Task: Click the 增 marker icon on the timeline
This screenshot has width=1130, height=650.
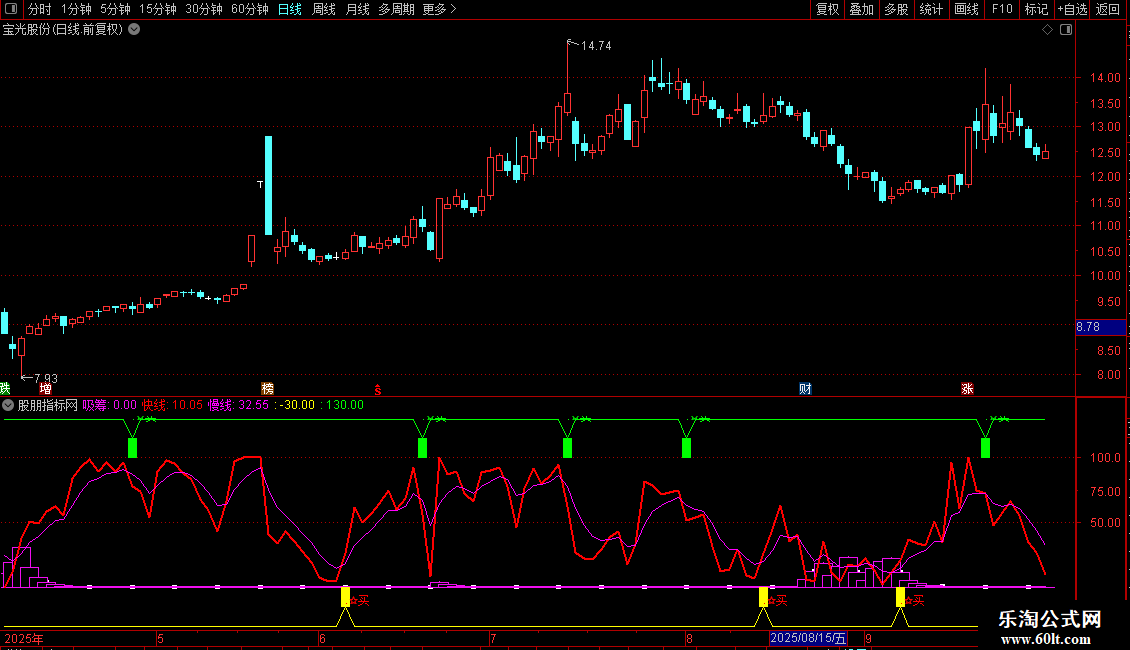Action: [45, 388]
